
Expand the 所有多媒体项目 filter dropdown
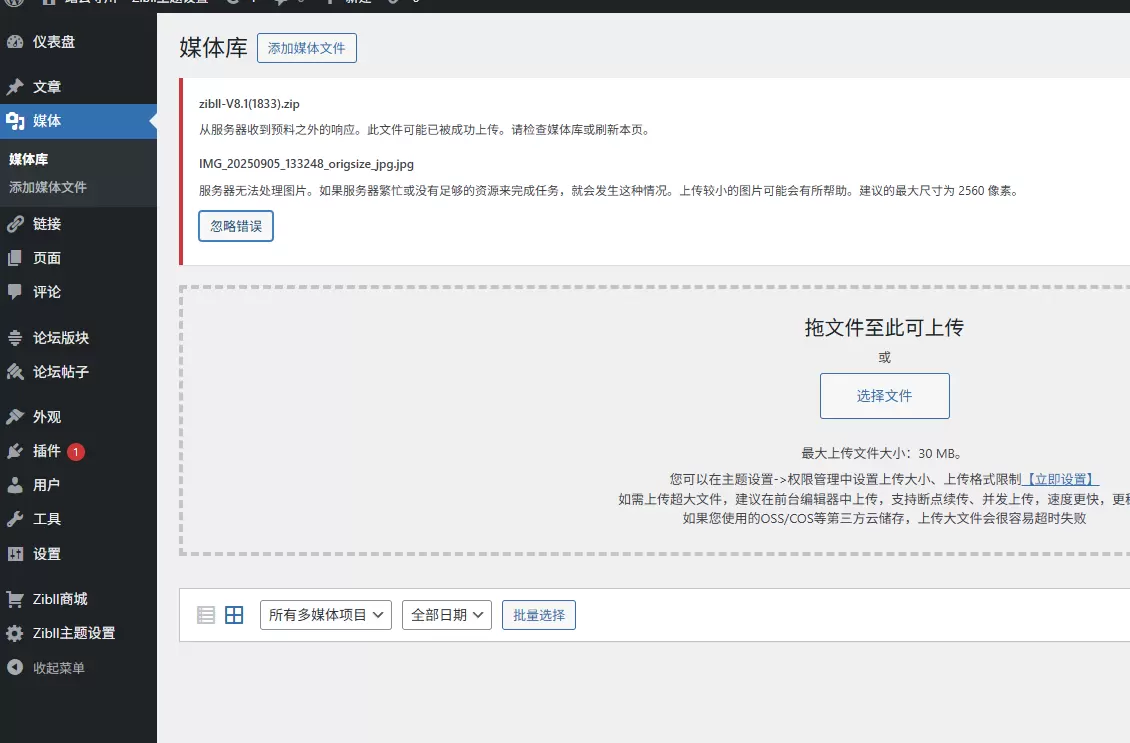(326, 615)
